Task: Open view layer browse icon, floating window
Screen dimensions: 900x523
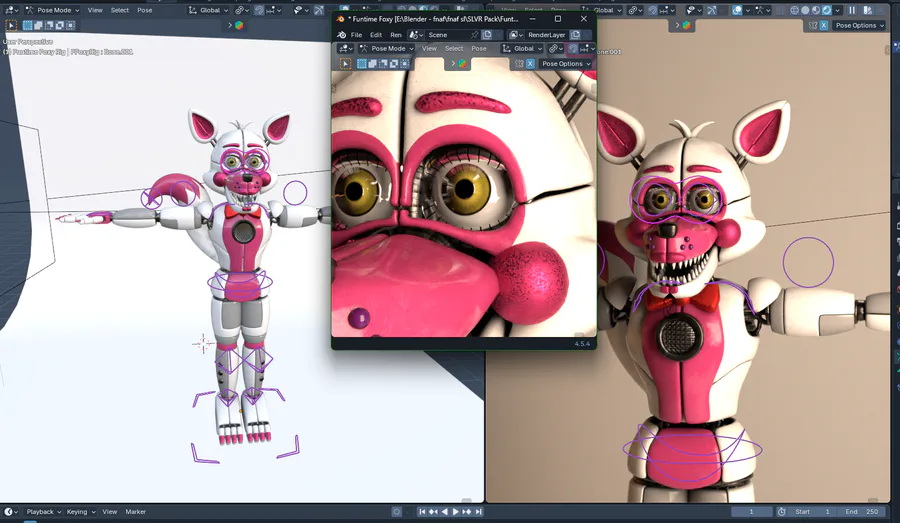Action: [516, 35]
